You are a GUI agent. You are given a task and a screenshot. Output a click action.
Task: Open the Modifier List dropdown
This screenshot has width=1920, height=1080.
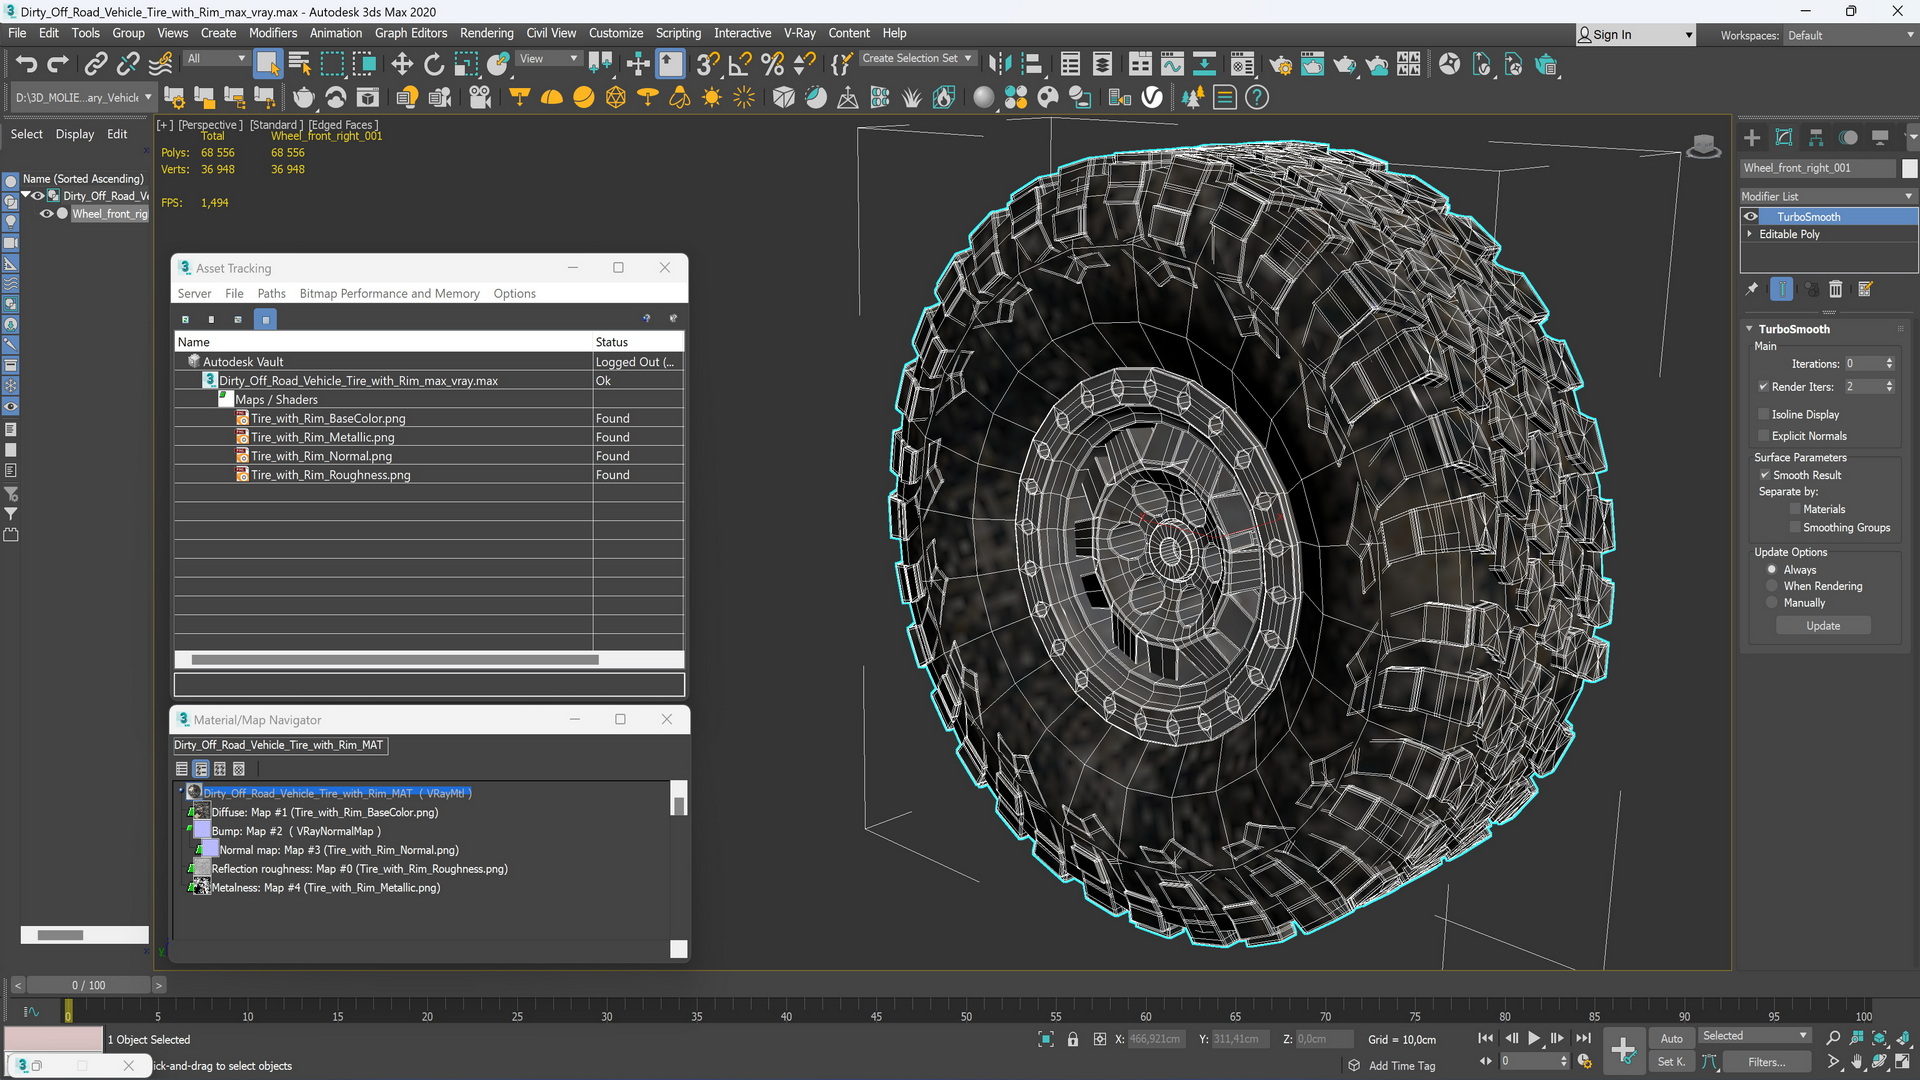[1826, 196]
